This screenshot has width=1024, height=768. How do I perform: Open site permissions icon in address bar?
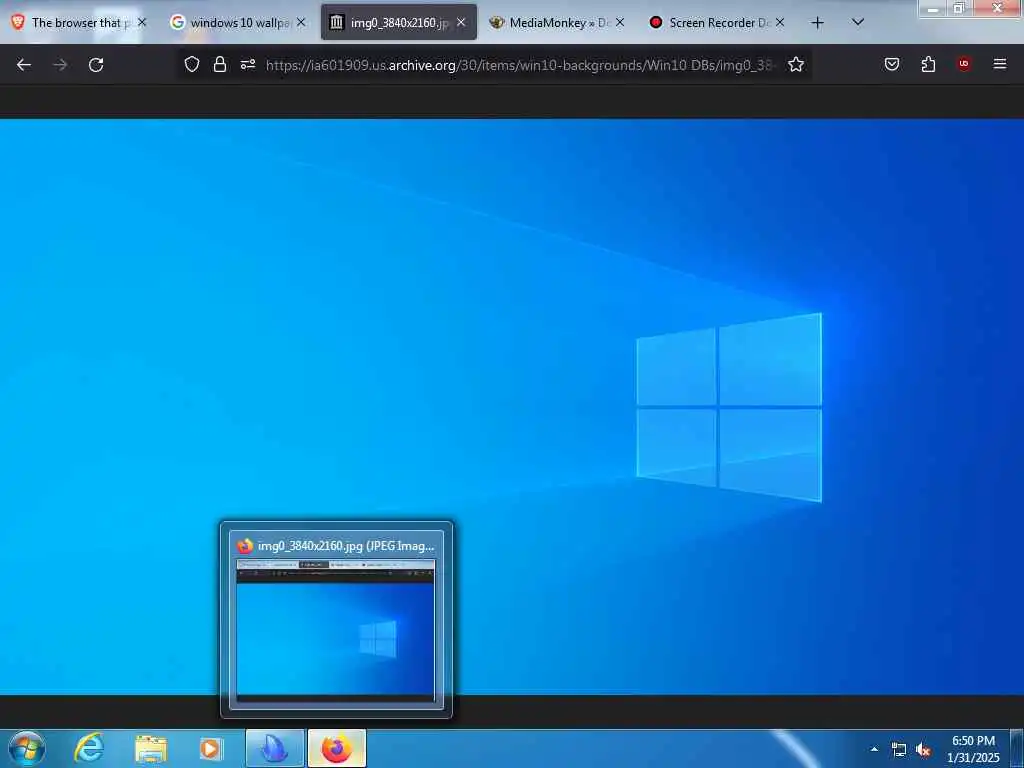click(x=248, y=64)
